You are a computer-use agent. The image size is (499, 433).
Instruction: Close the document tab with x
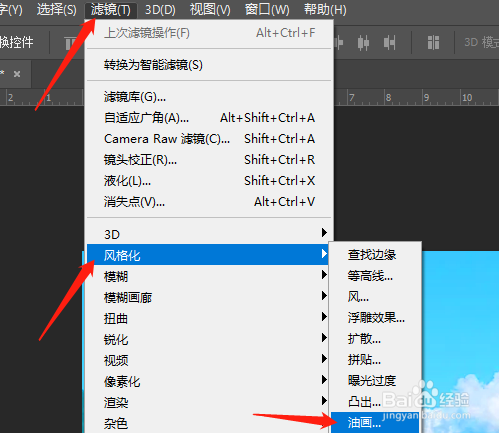pos(17,74)
